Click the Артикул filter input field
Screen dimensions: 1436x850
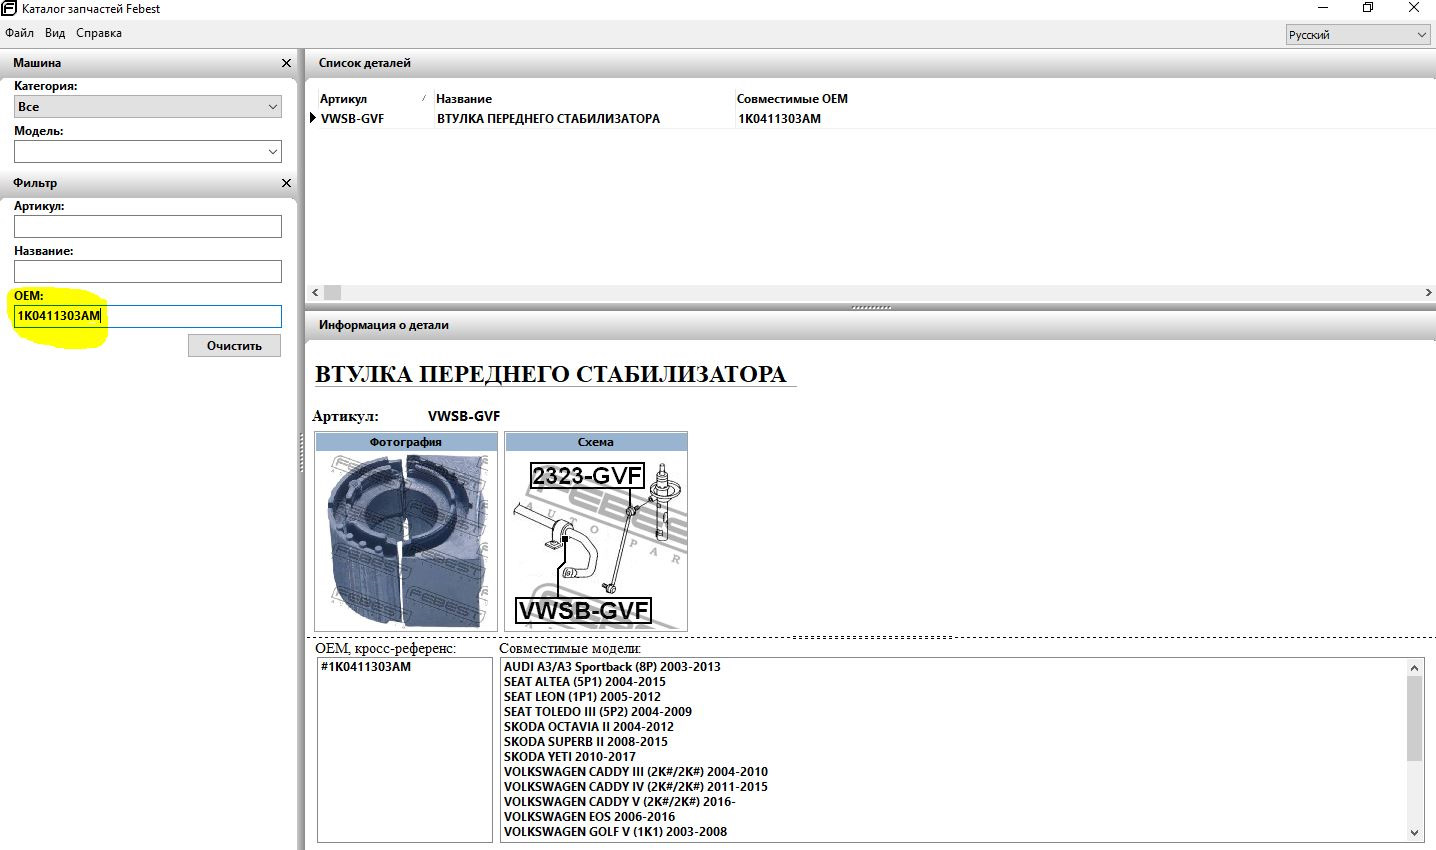pos(148,227)
